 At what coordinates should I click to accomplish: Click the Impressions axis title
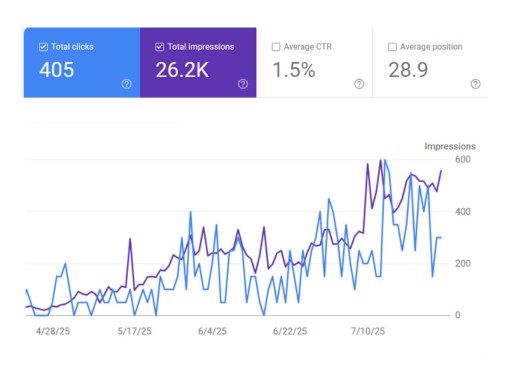tap(450, 146)
